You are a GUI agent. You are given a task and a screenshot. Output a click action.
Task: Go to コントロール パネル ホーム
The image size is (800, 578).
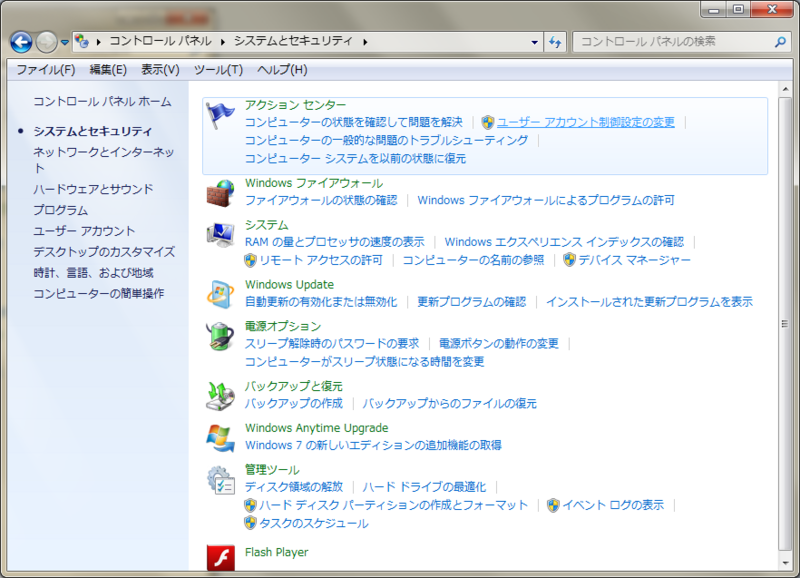pos(102,102)
